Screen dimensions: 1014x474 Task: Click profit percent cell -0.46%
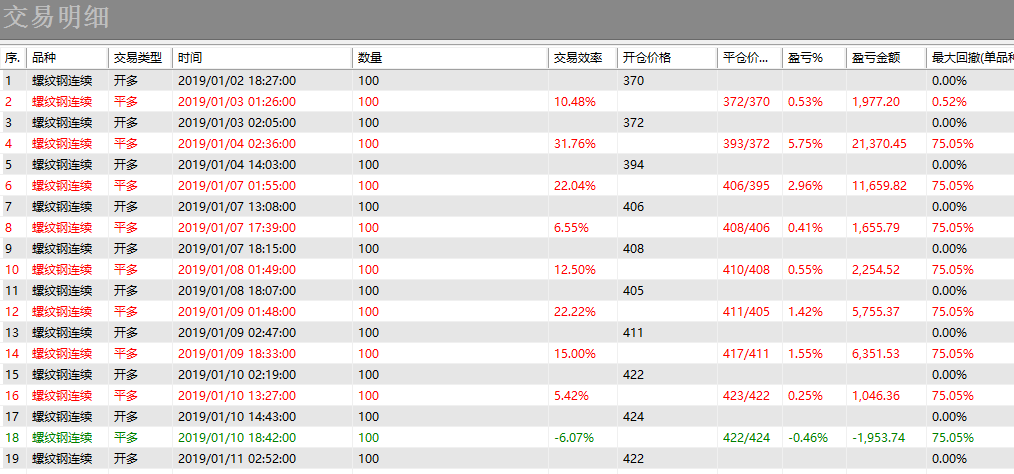(x=808, y=438)
